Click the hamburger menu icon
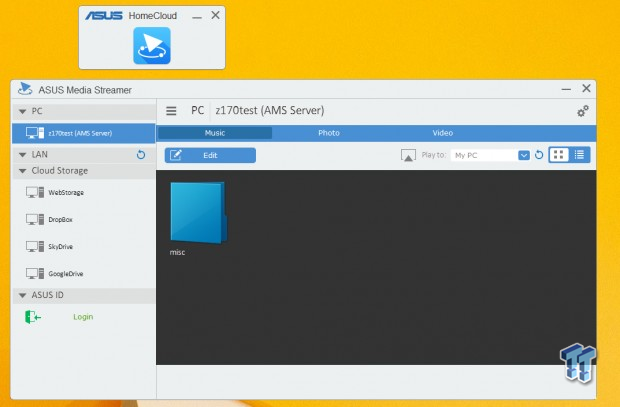 click(172, 111)
